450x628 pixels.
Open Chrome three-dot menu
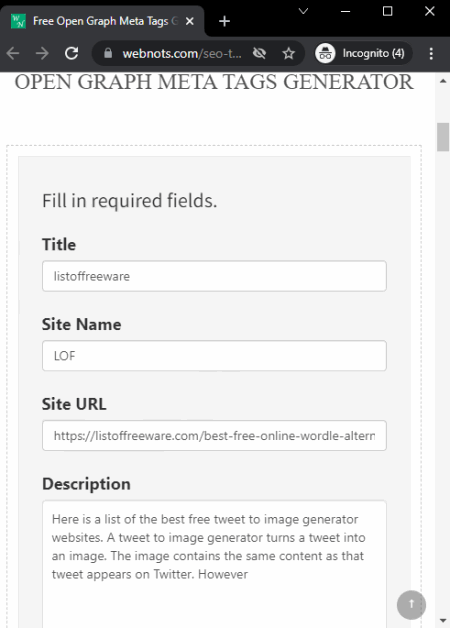[431, 53]
